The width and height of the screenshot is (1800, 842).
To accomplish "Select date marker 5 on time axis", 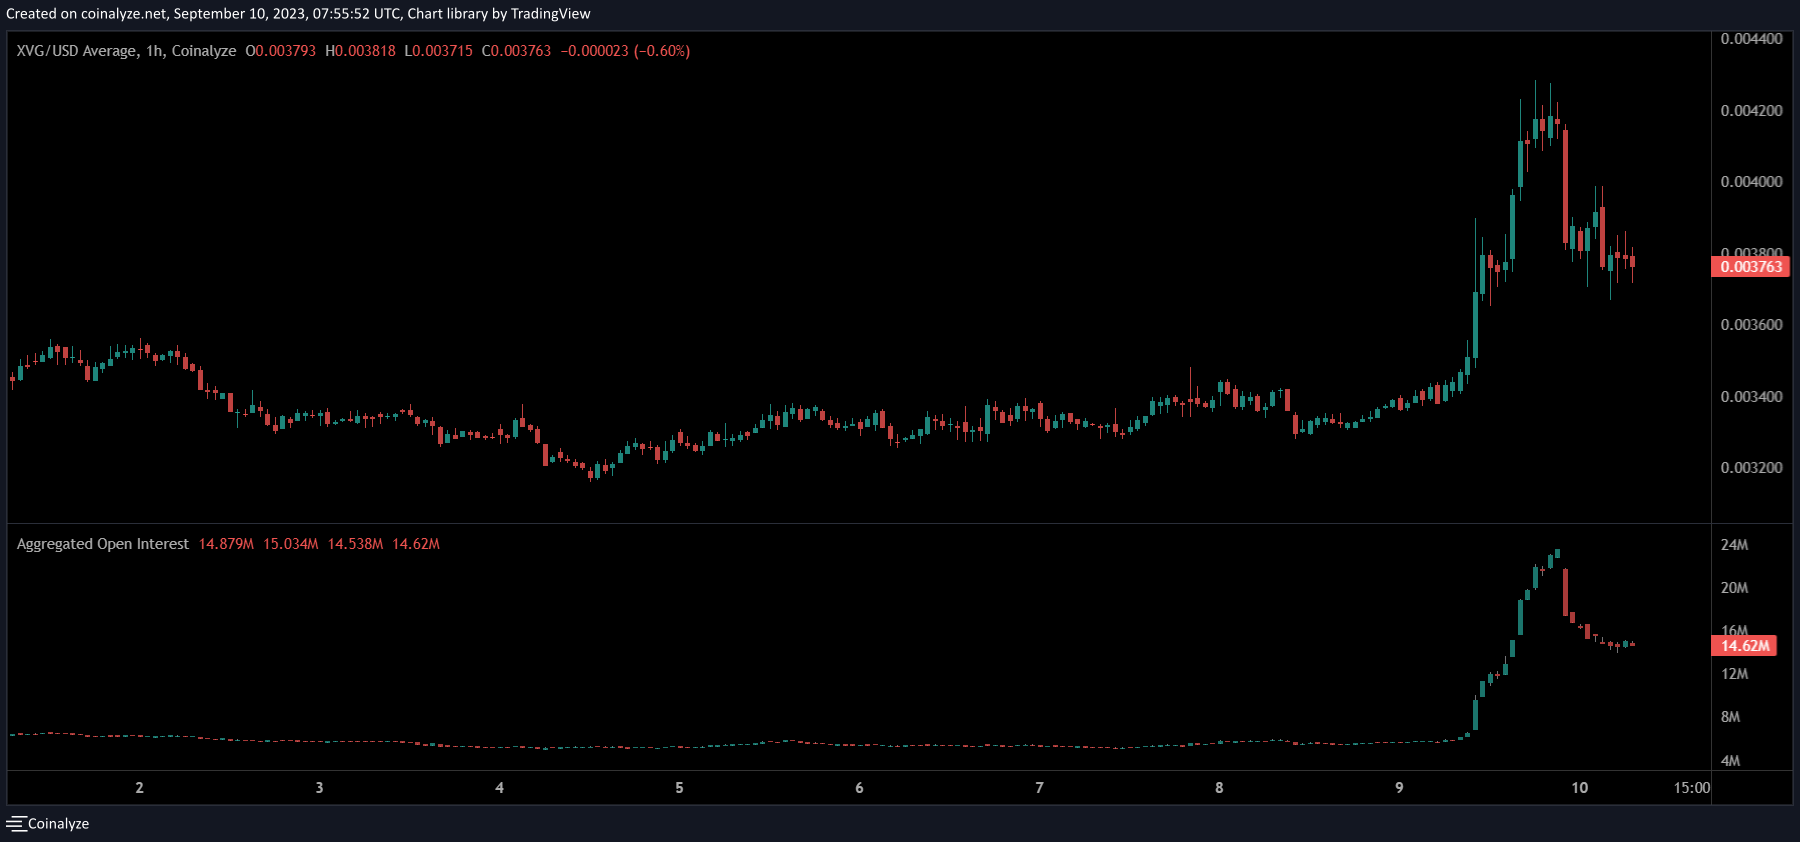I will pyautogui.click(x=679, y=788).
